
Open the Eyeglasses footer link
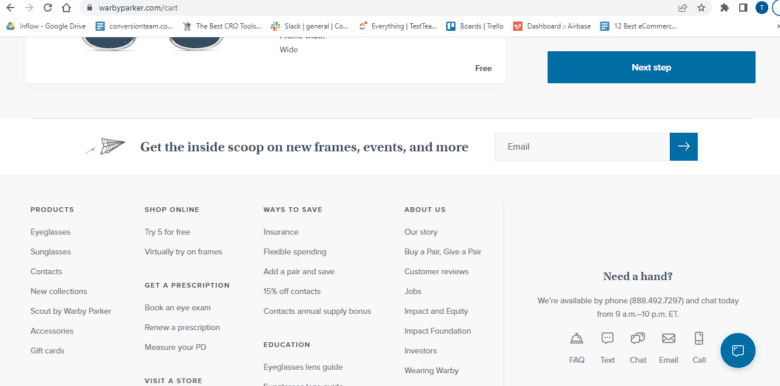50,232
